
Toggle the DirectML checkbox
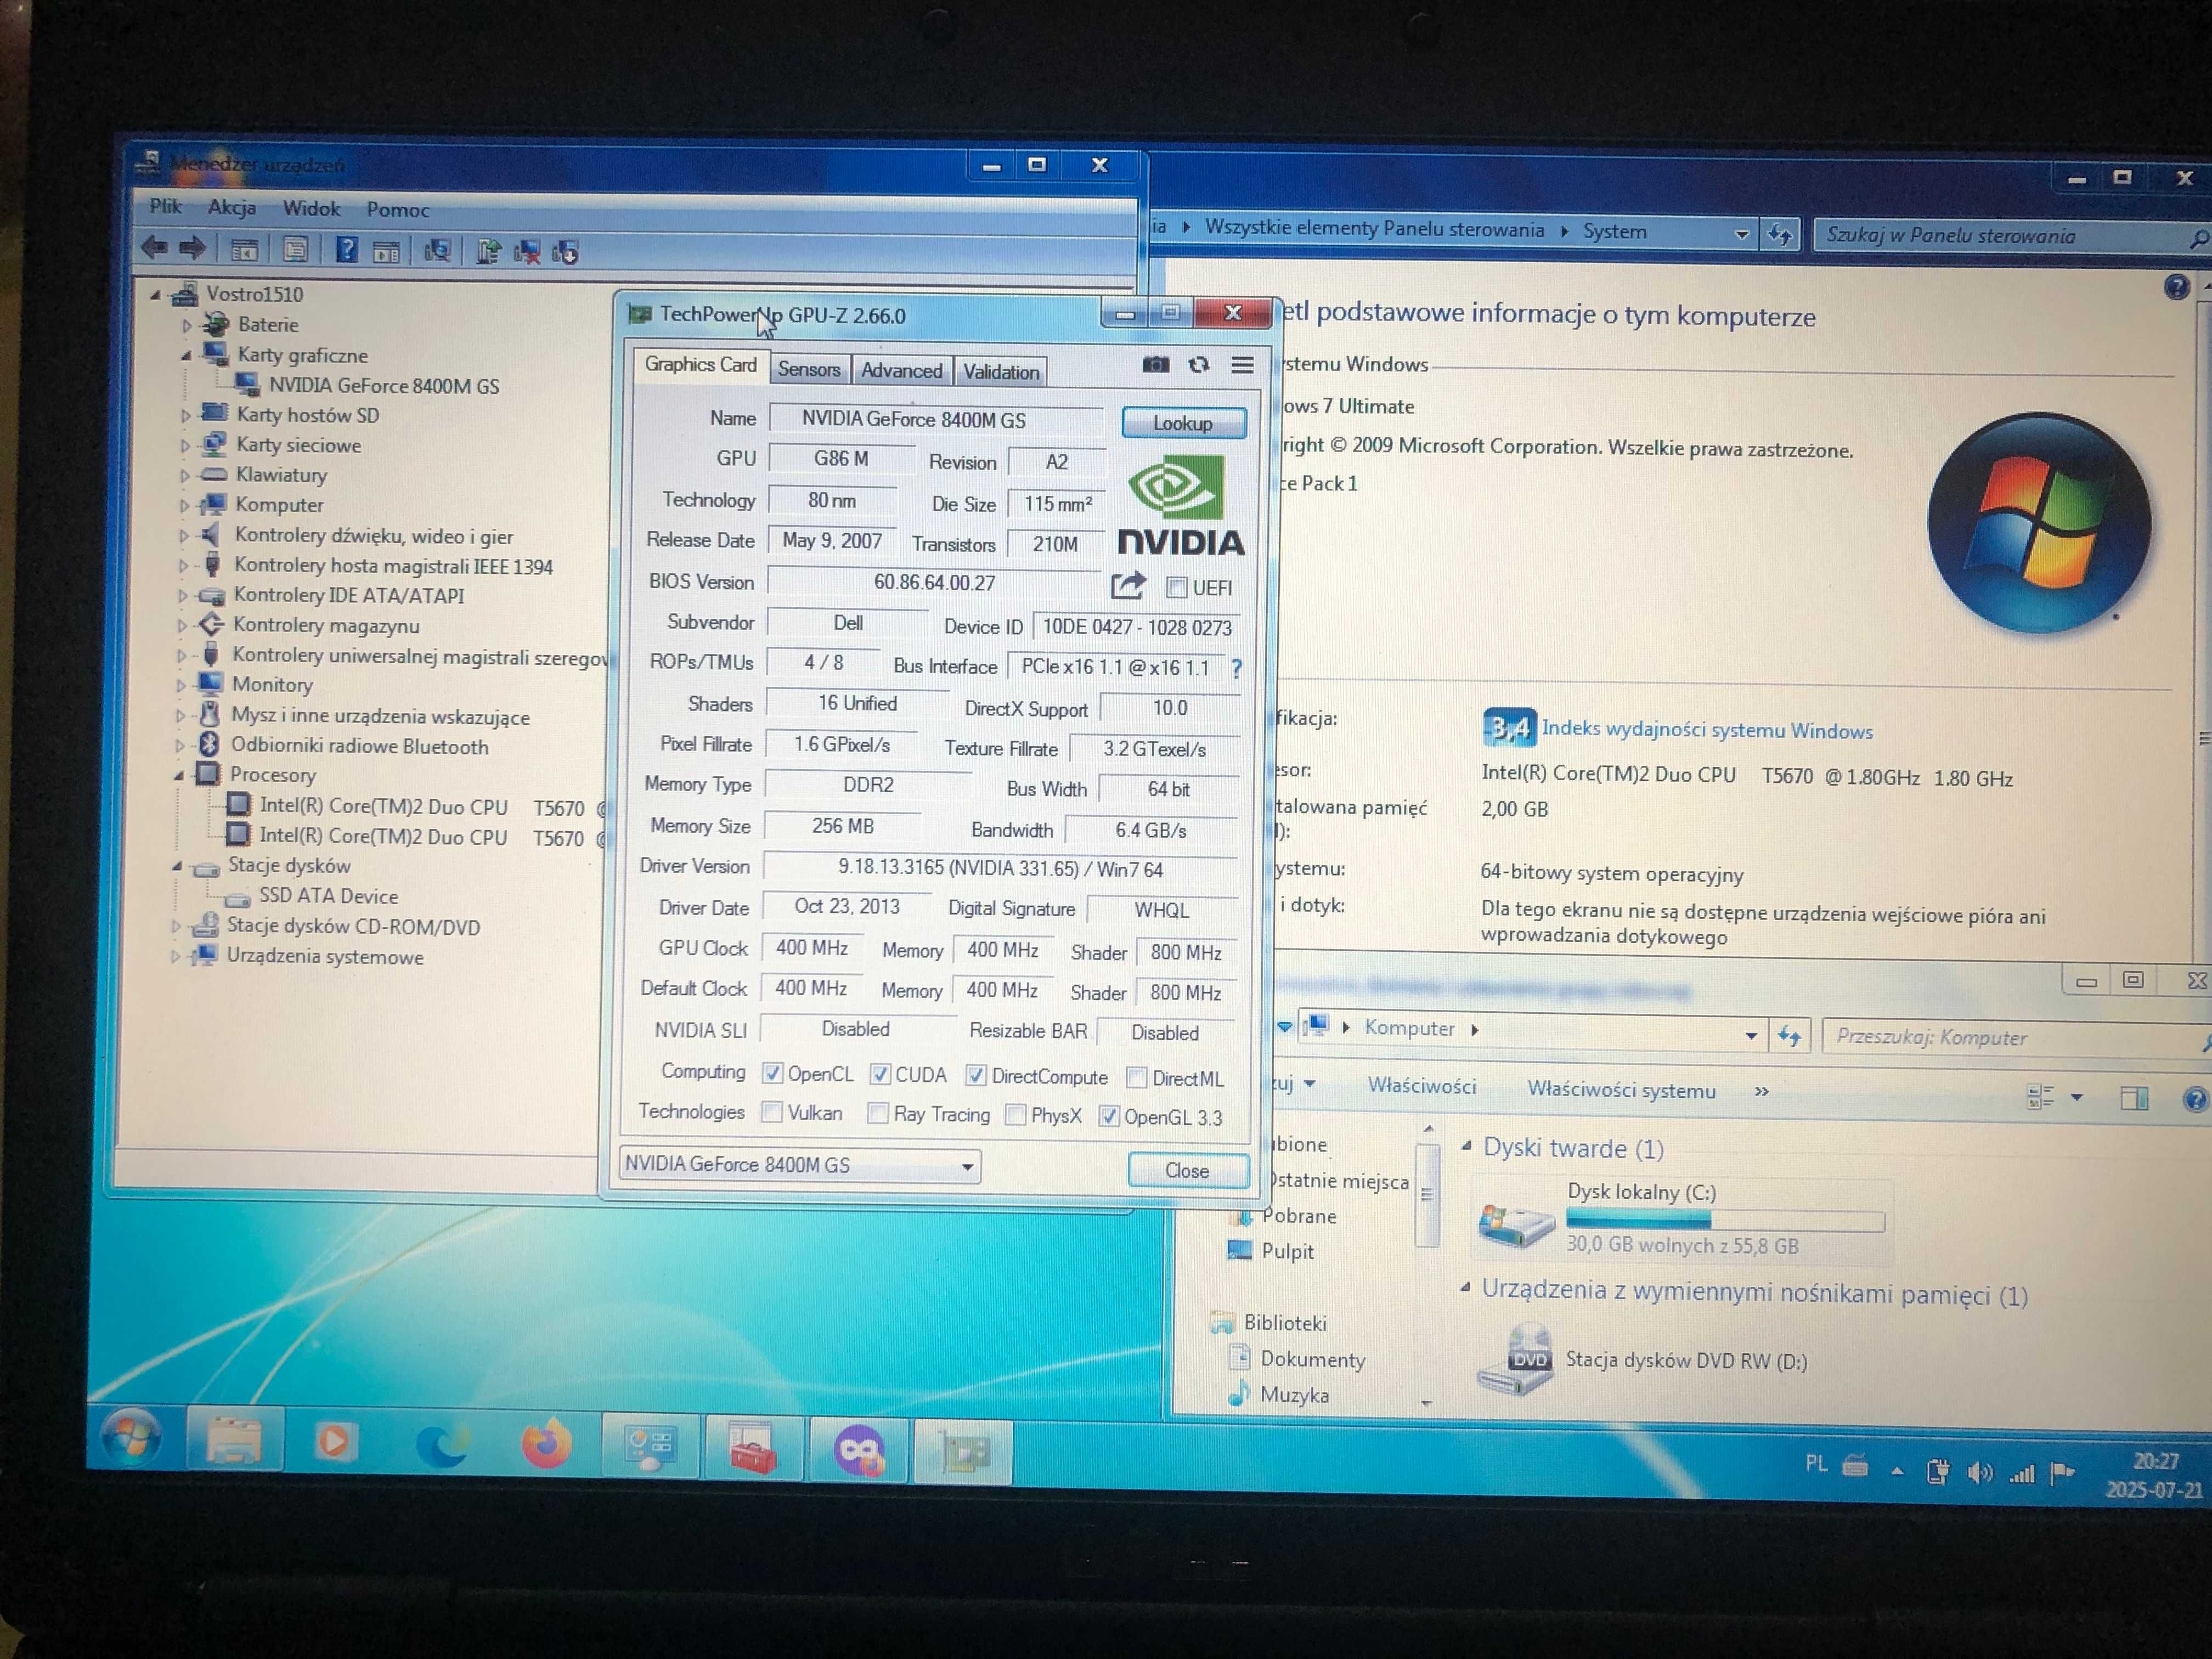pos(1136,1078)
